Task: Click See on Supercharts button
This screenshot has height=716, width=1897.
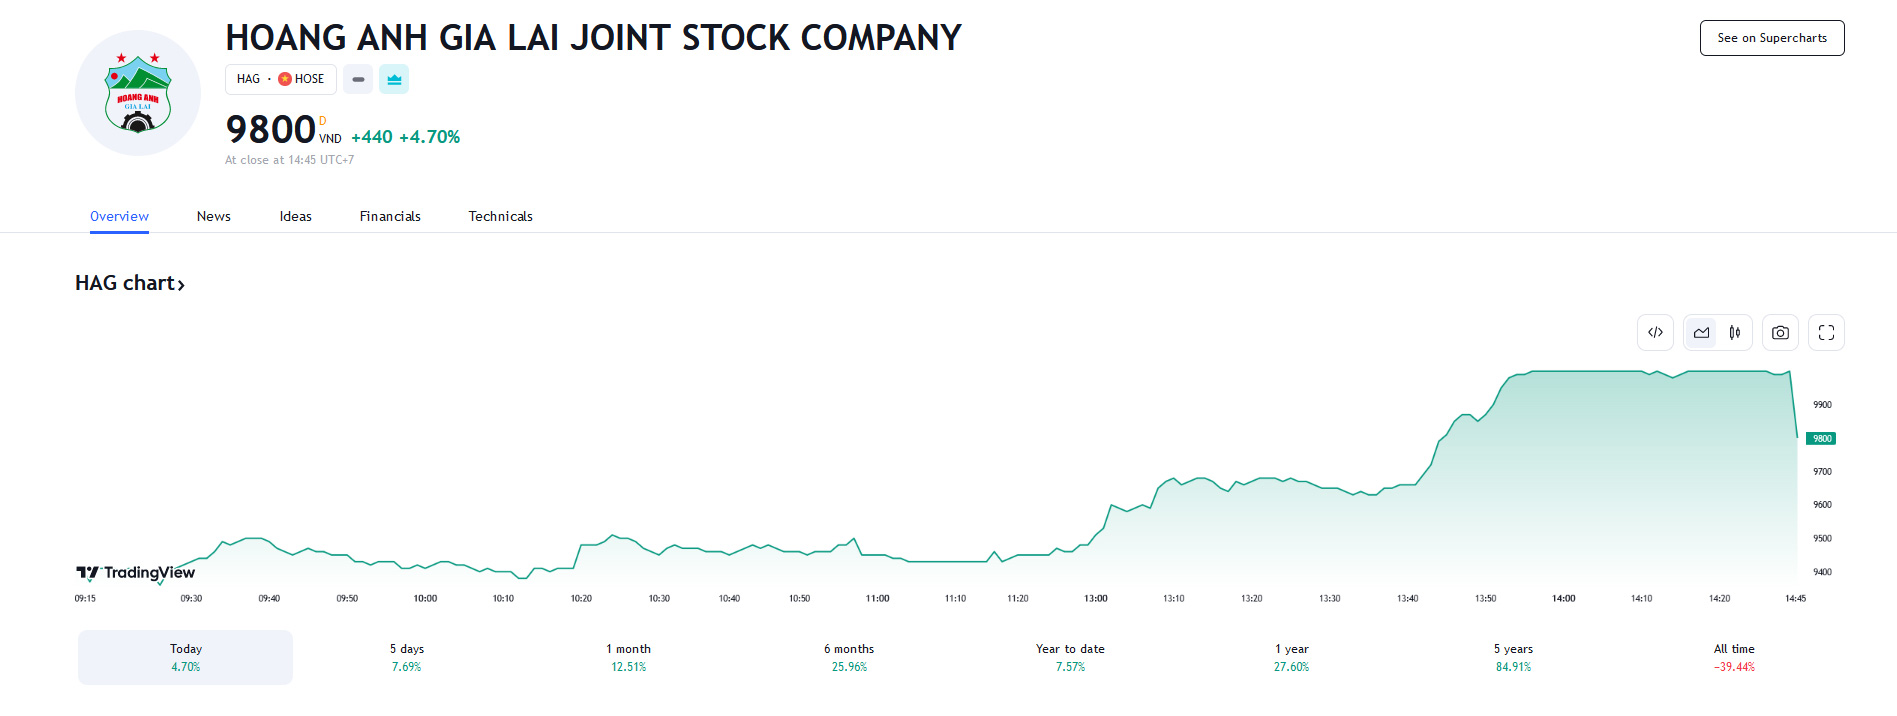Action: [1771, 38]
